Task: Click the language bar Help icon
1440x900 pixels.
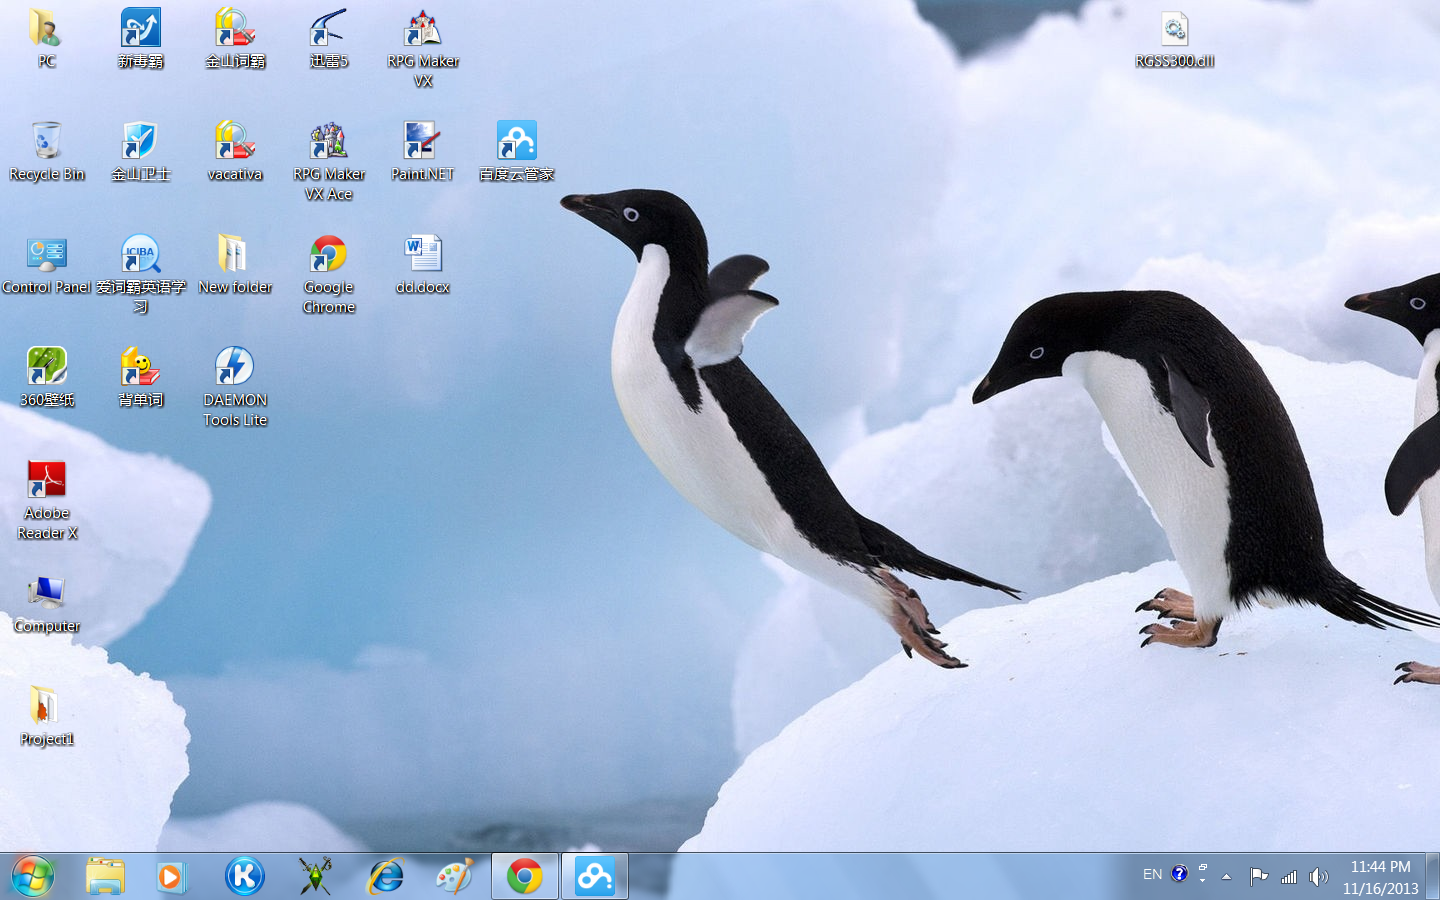Action: coord(1180,874)
